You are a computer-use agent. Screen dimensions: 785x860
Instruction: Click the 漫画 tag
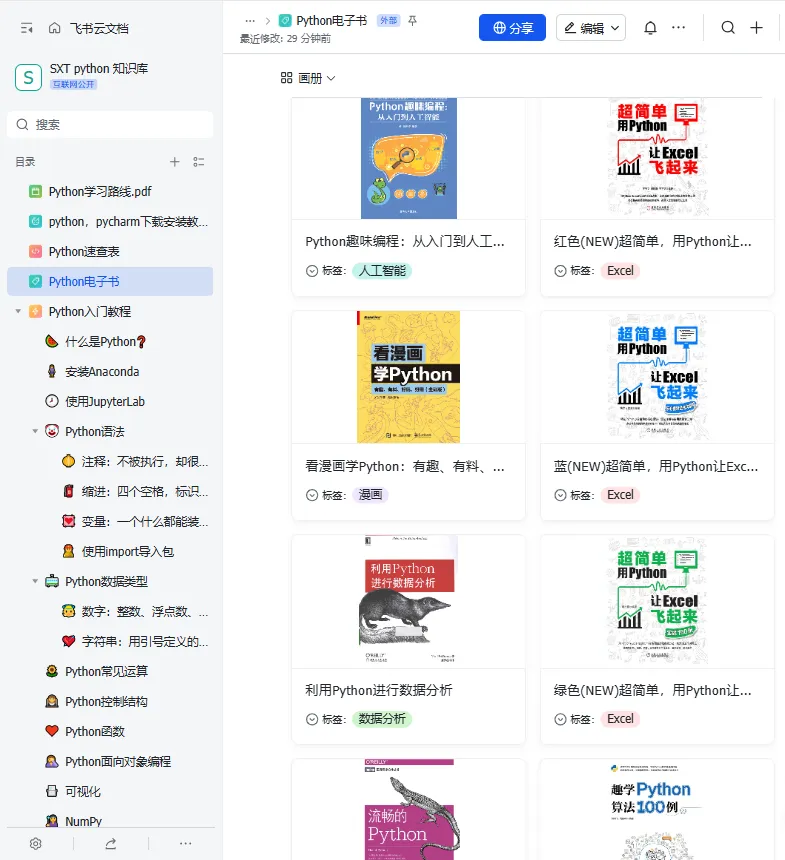370,495
